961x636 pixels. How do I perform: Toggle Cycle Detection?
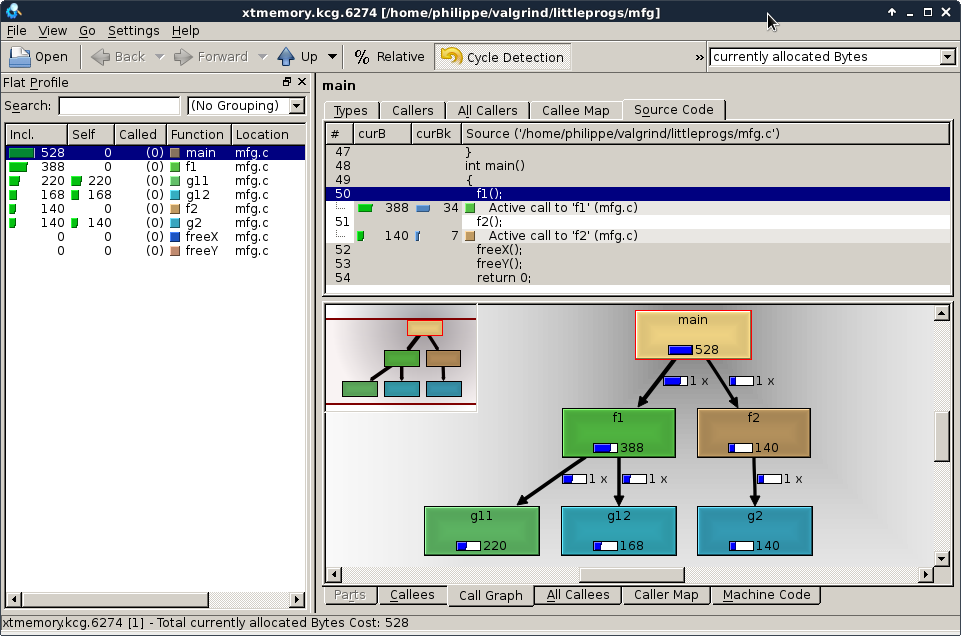(x=503, y=57)
